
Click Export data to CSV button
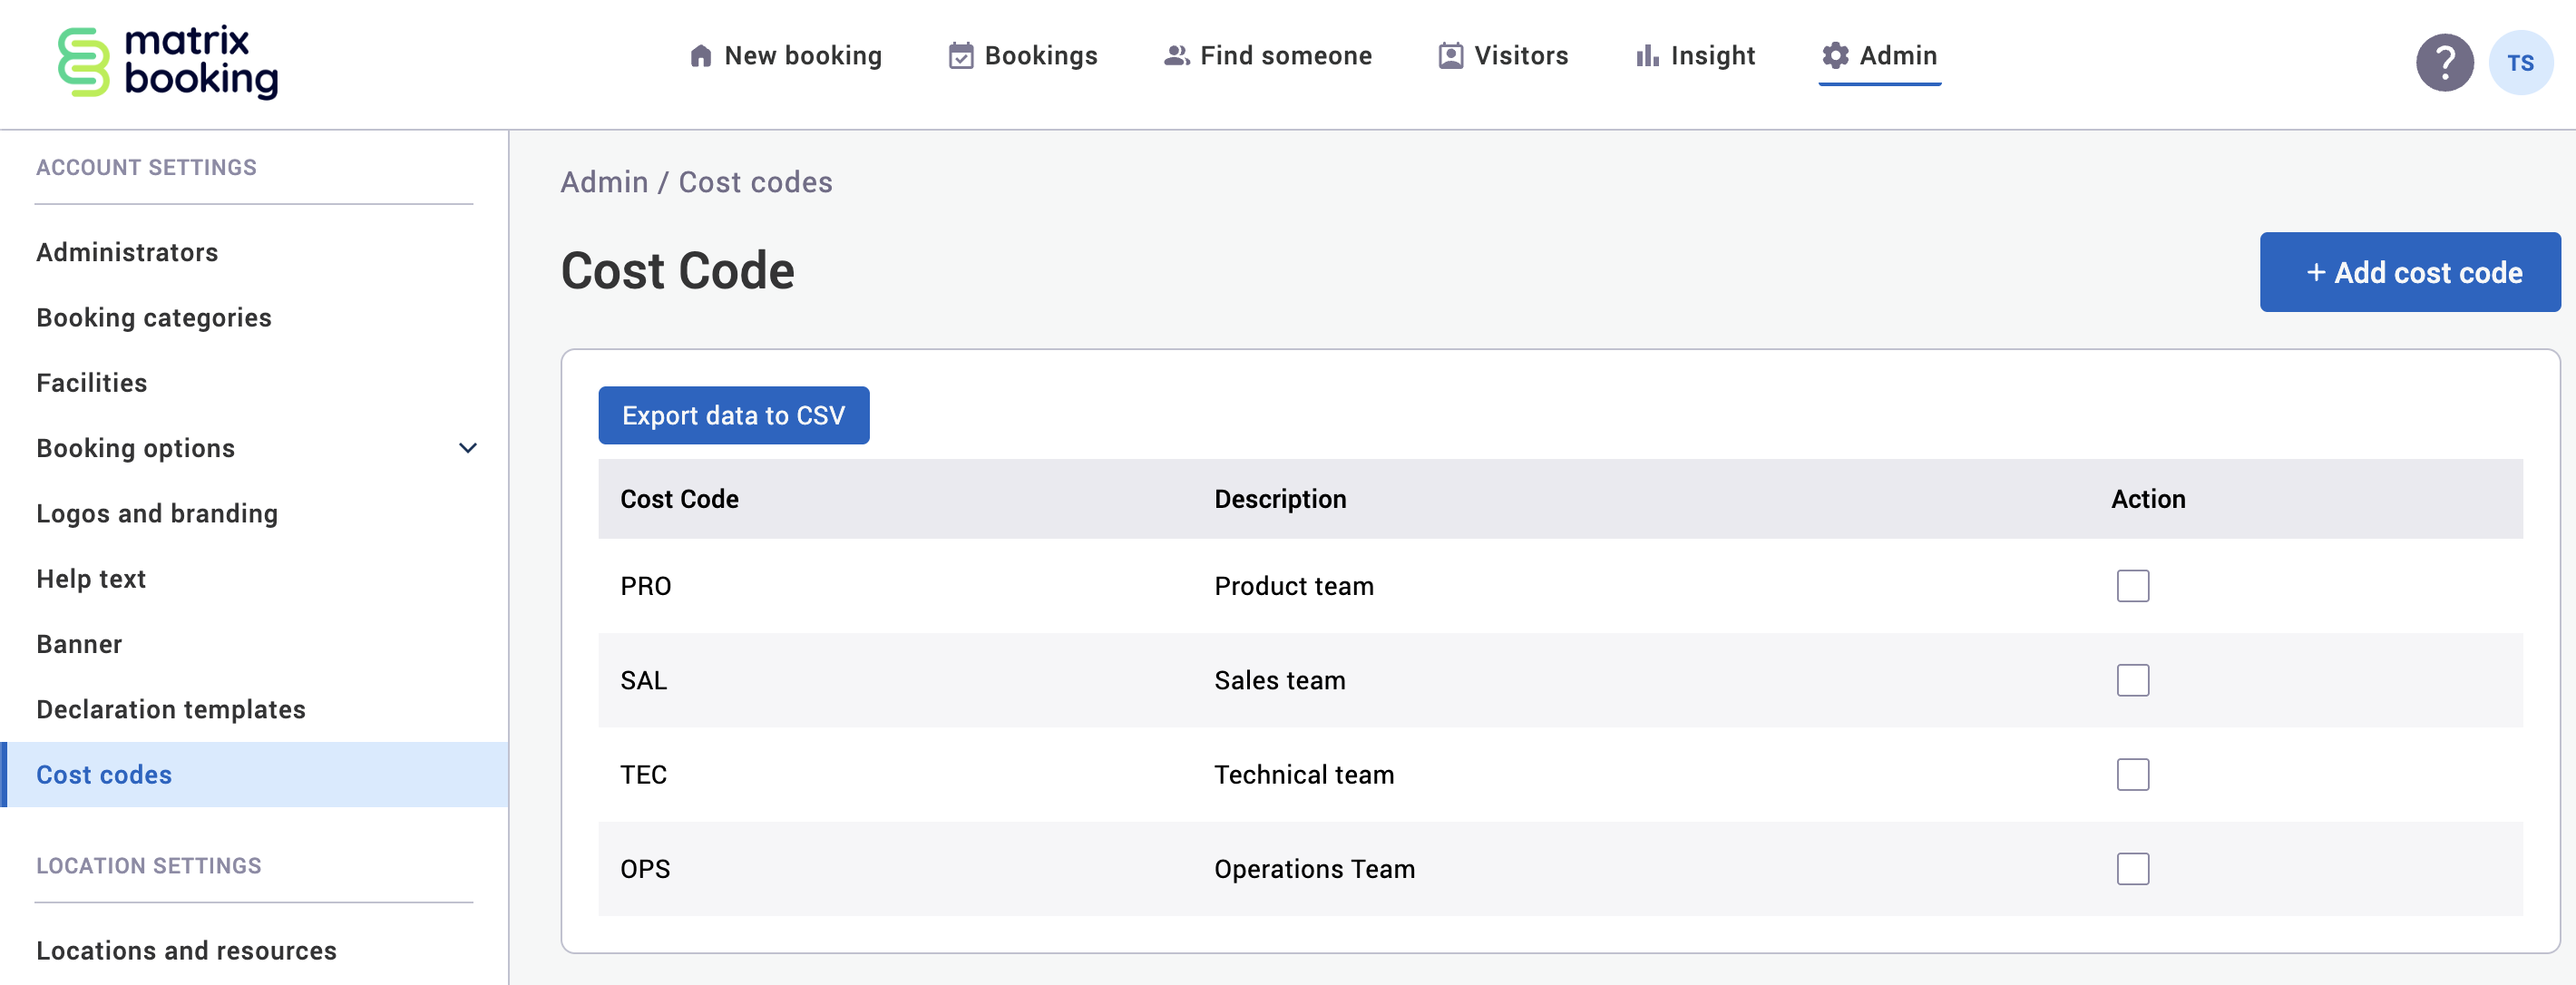(x=733, y=415)
